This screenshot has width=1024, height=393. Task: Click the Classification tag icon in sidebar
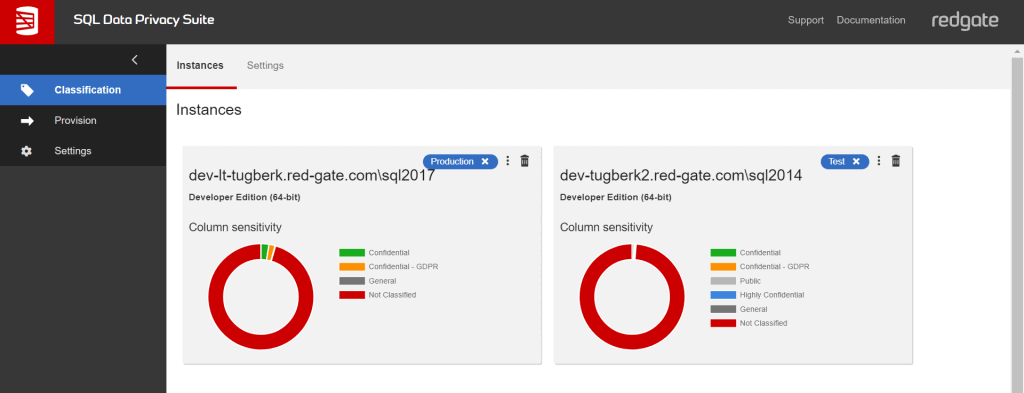pyautogui.click(x=27, y=90)
